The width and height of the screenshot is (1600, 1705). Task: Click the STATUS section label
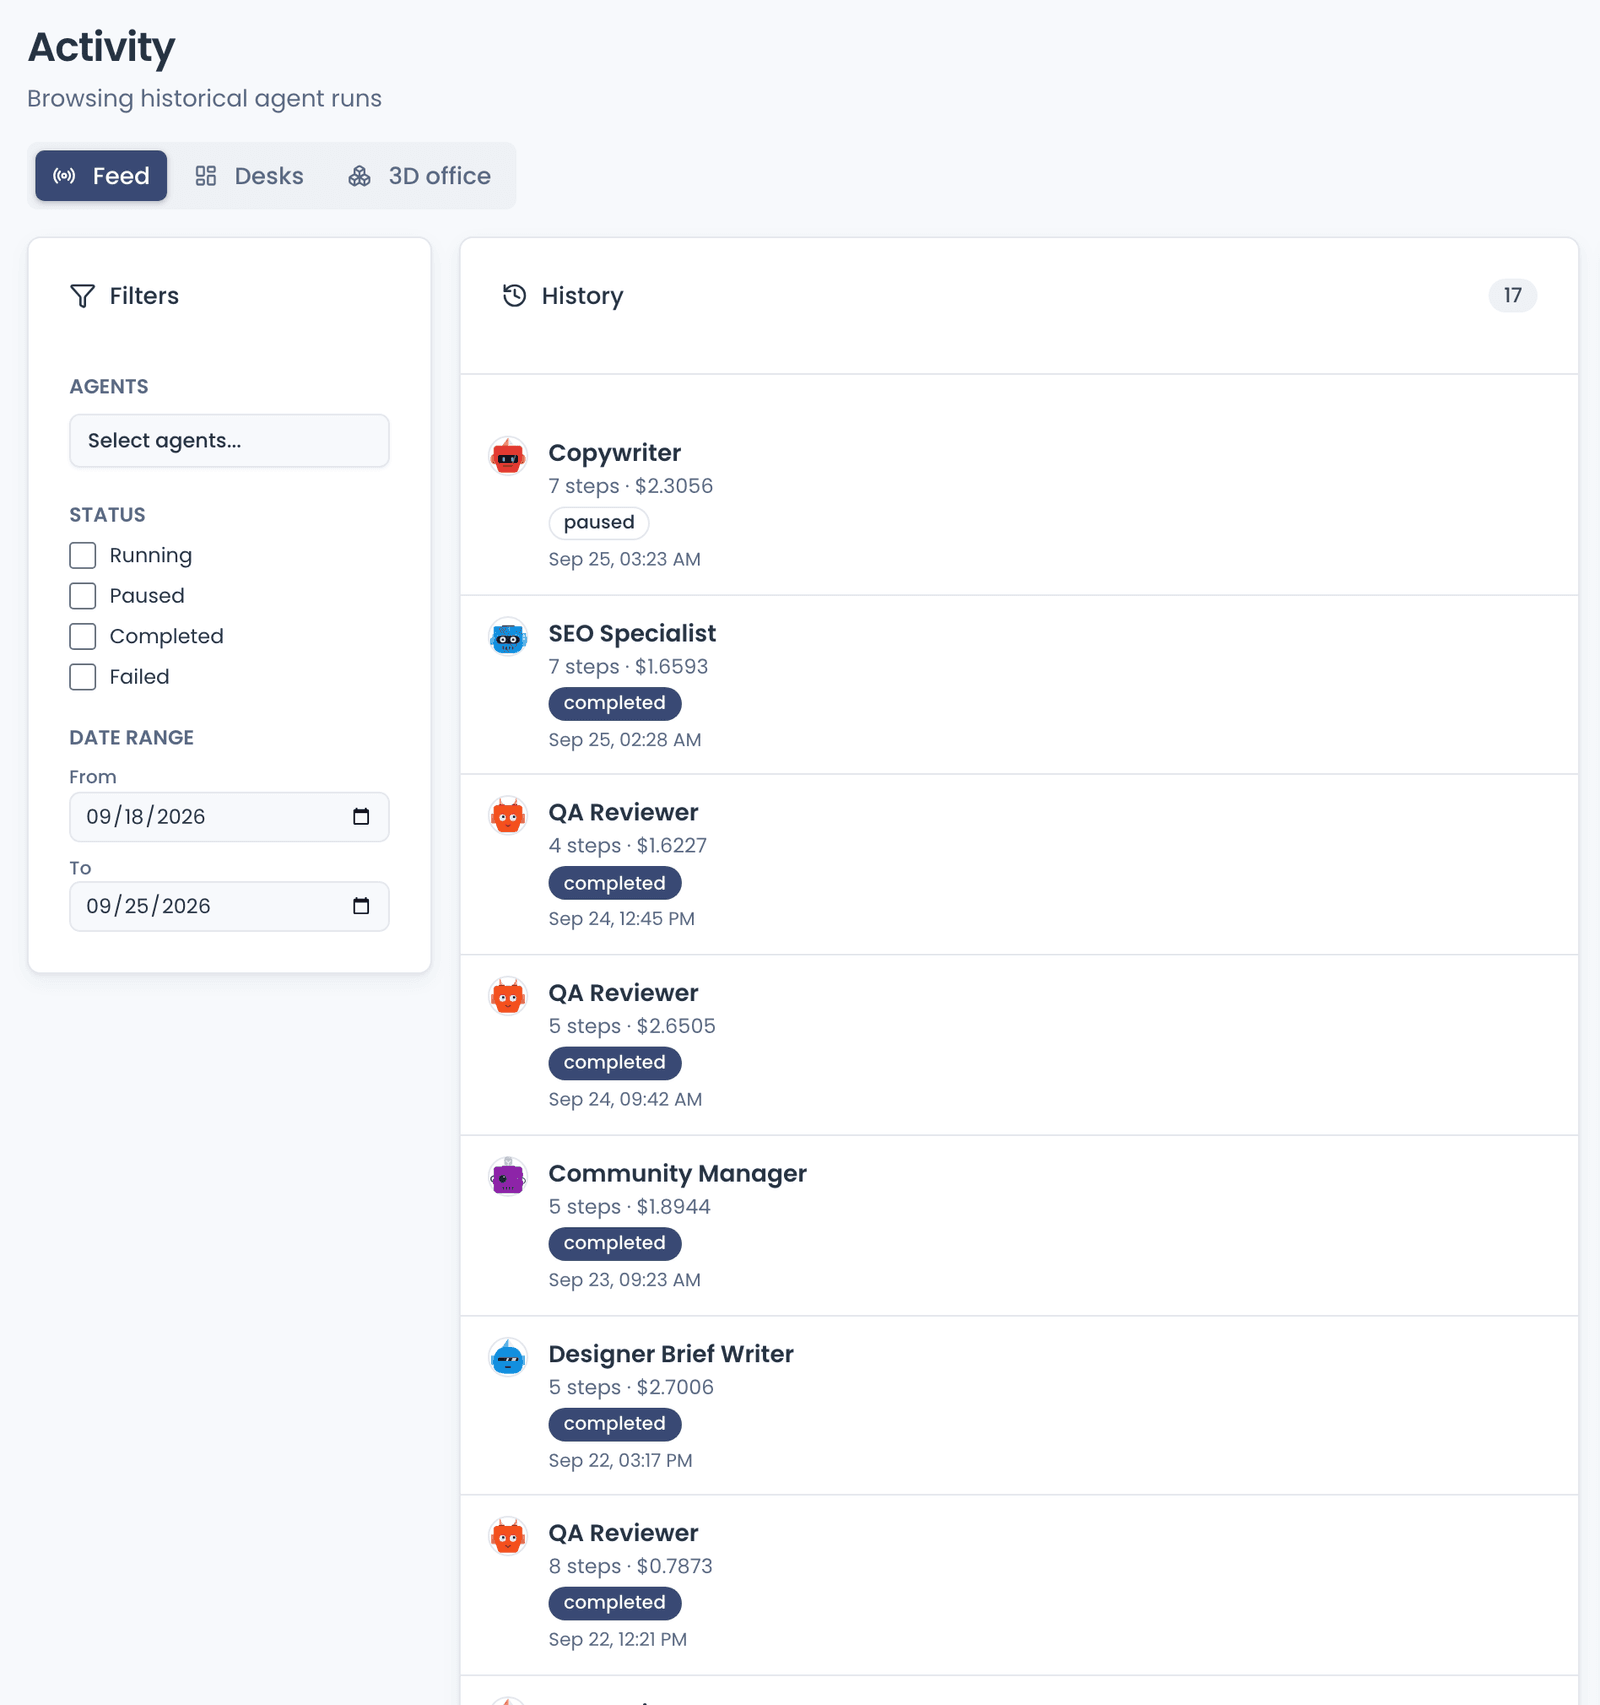pos(107,515)
